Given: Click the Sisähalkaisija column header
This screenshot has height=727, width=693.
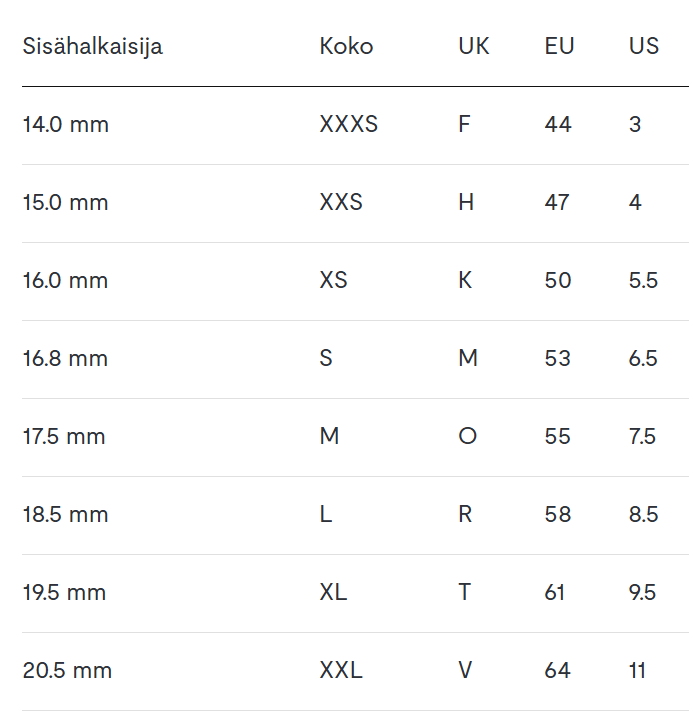Looking at the screenshot, I should tap(92, 46).
